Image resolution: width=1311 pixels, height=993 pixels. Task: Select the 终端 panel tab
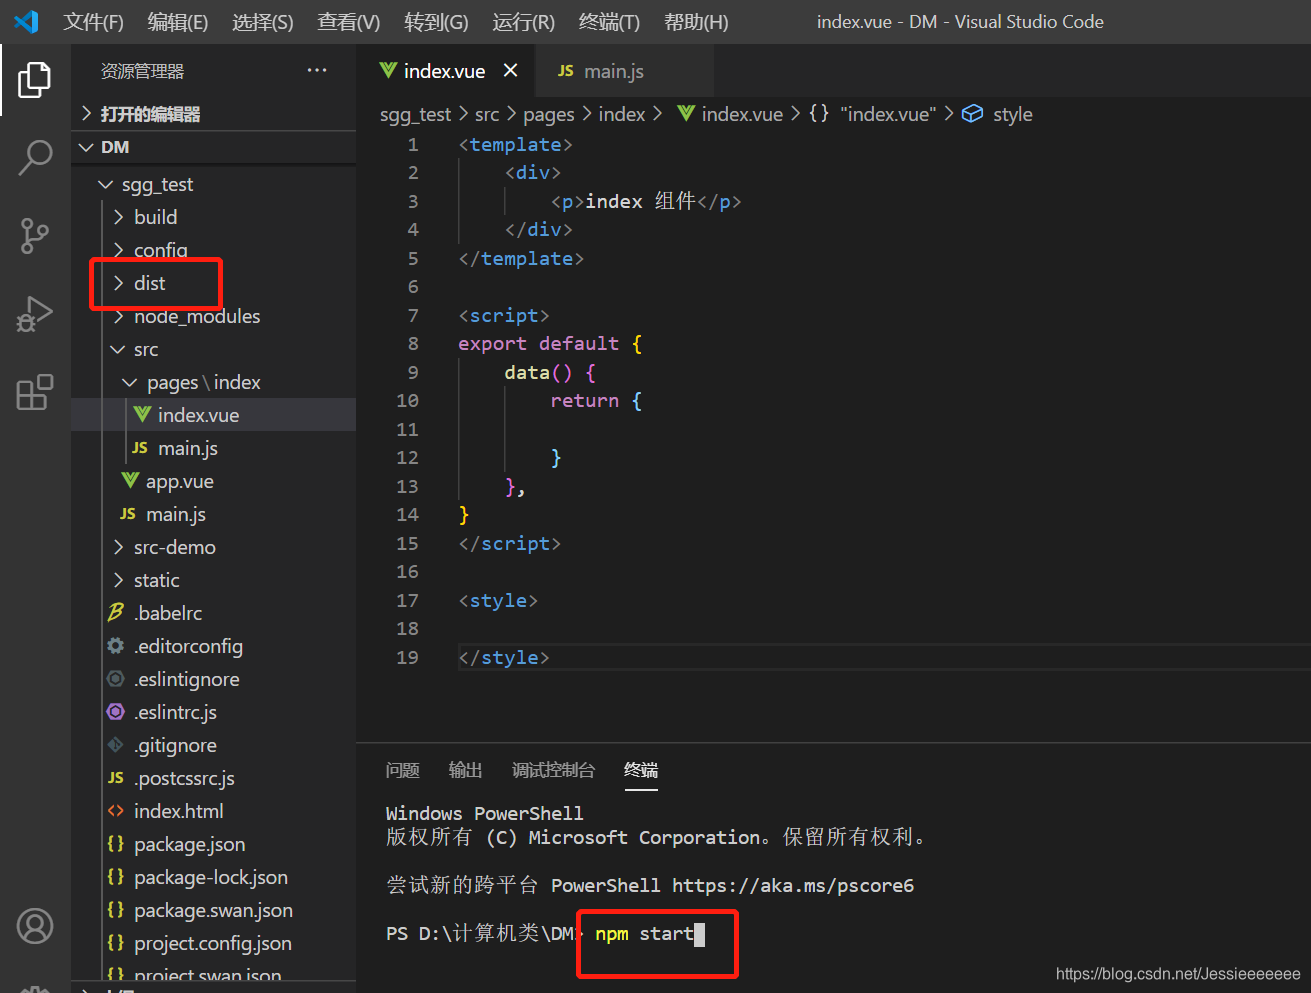[641, 770]
